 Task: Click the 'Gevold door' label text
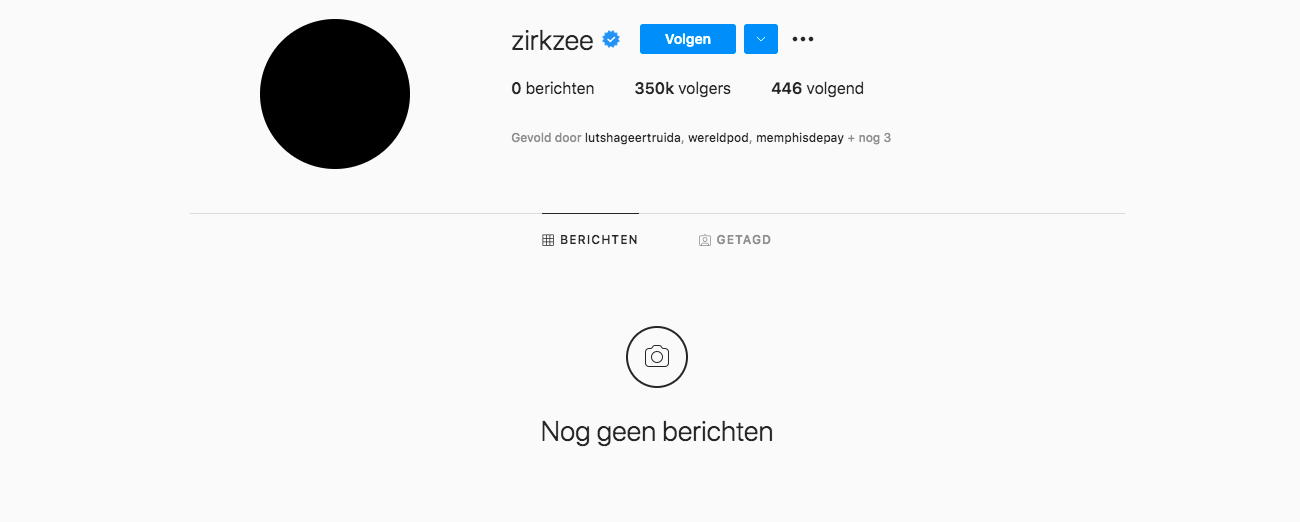point(546,138)
